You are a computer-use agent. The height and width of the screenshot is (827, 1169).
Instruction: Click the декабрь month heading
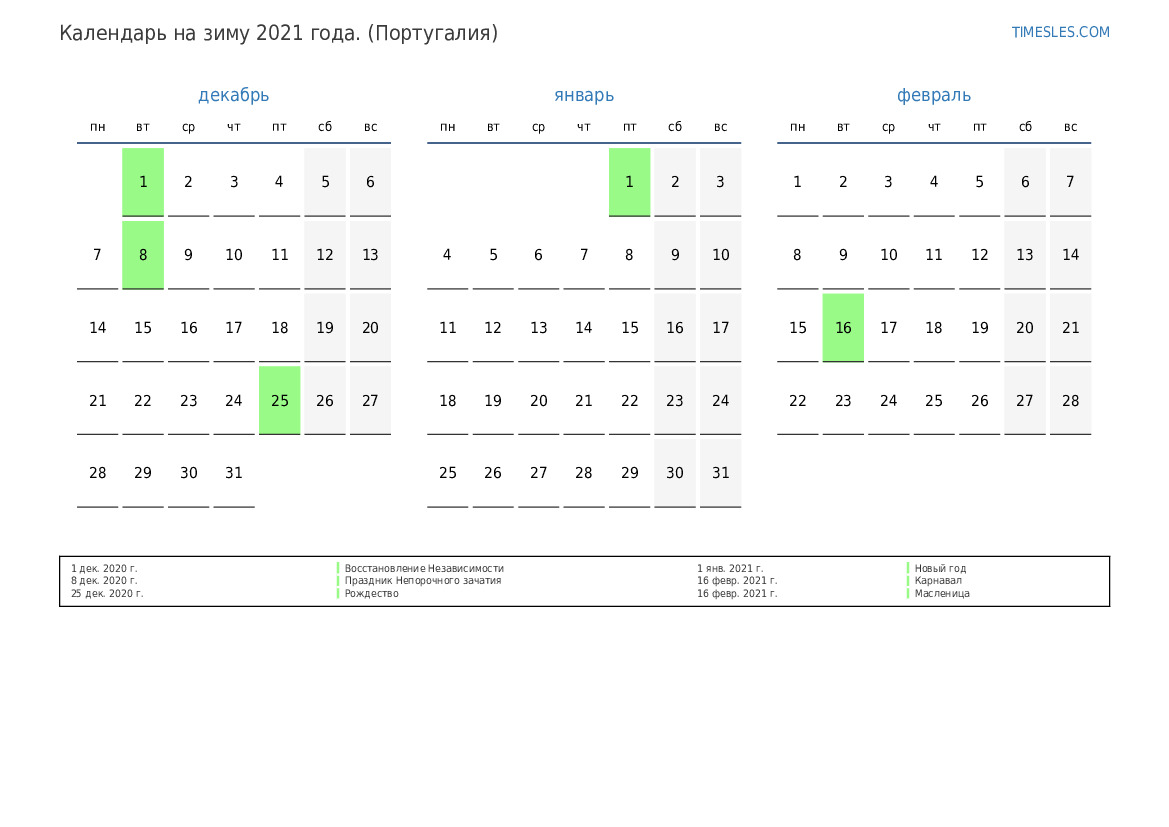tap(233, 95)
